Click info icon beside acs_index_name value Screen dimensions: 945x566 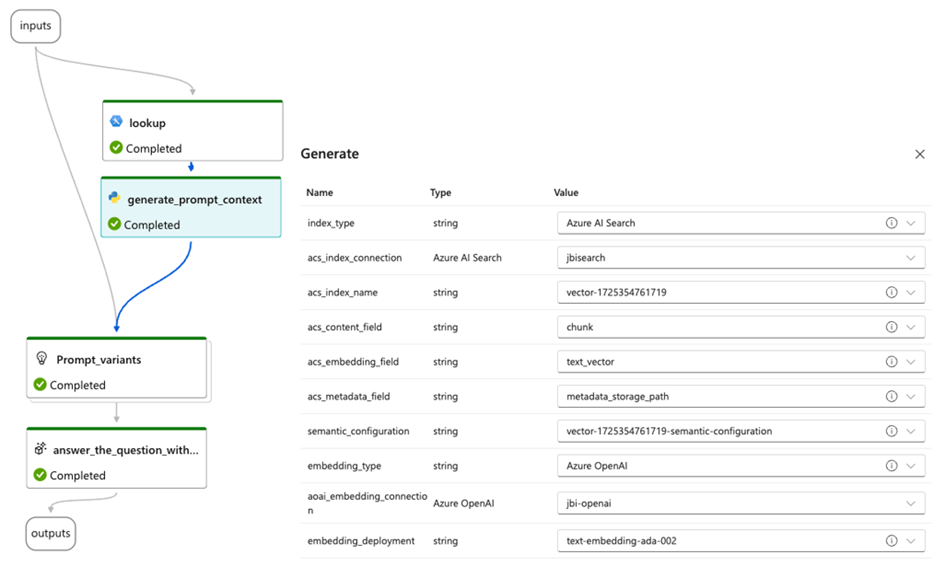coord(891,292)
